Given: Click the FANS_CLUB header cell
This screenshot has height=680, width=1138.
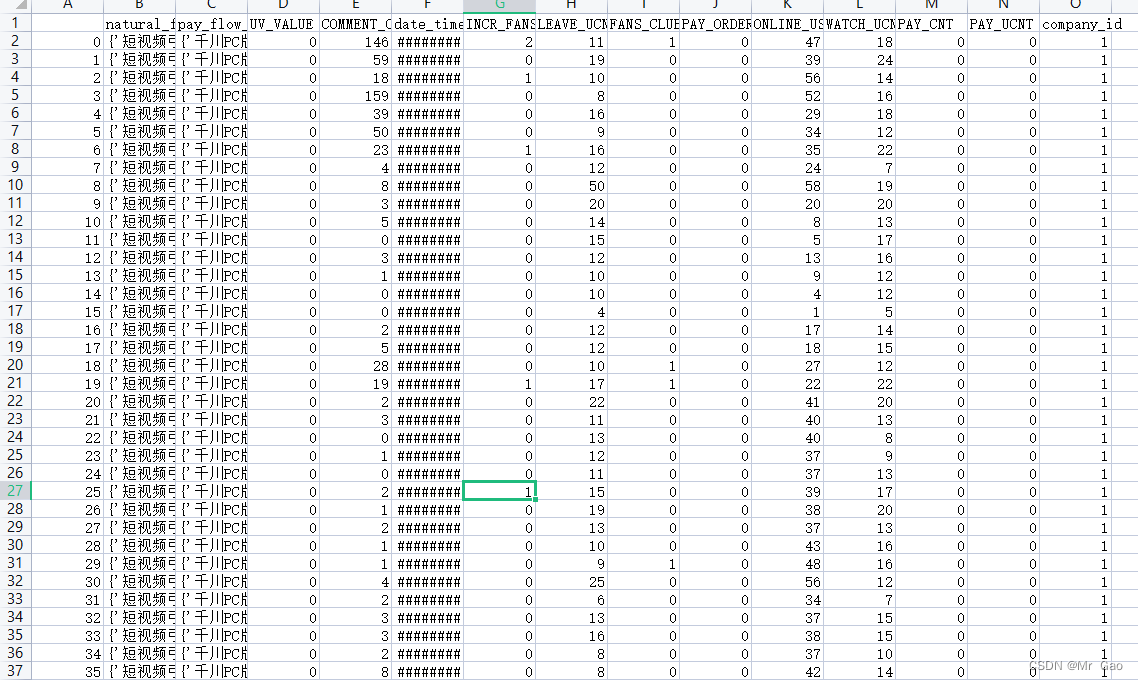Looking at the screenshot, I should pyautogui.click(x=644, y=24).
